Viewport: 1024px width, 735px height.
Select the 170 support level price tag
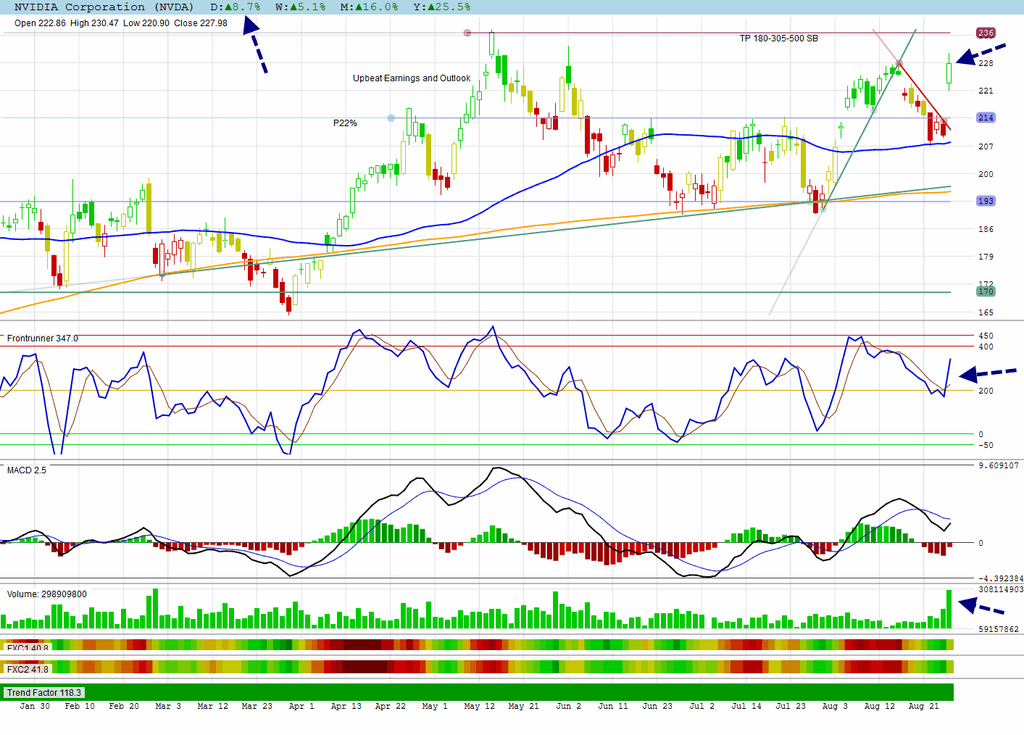(985, 291)
